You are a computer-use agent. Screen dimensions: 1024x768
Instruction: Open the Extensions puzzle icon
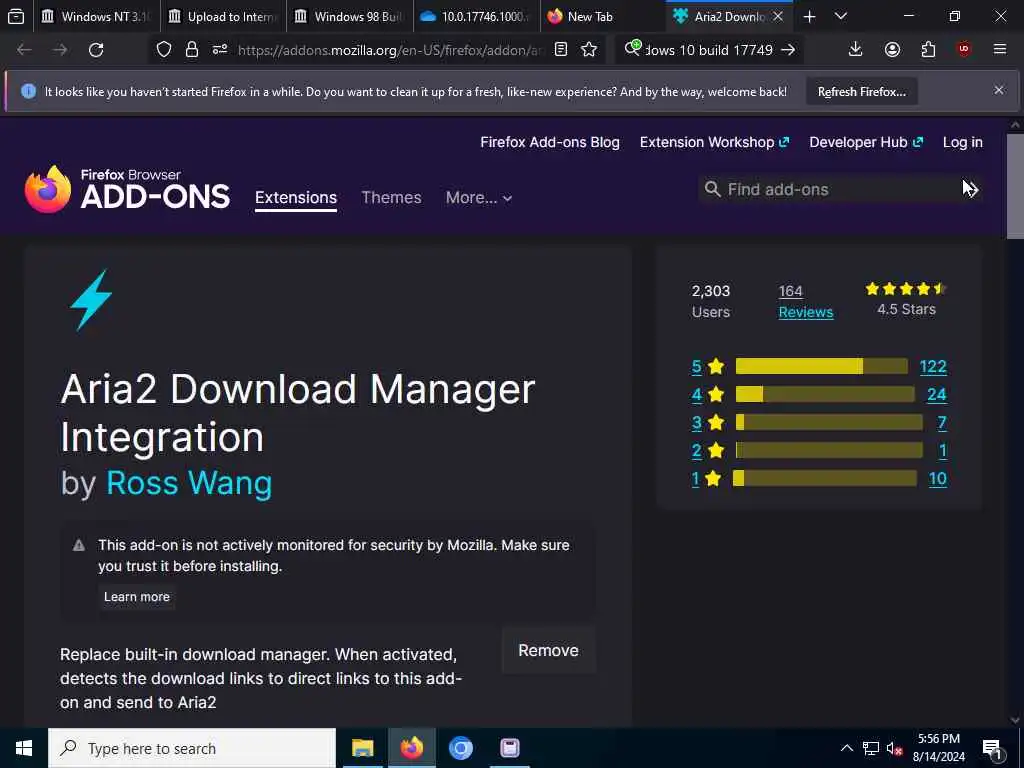pos(928,50)
